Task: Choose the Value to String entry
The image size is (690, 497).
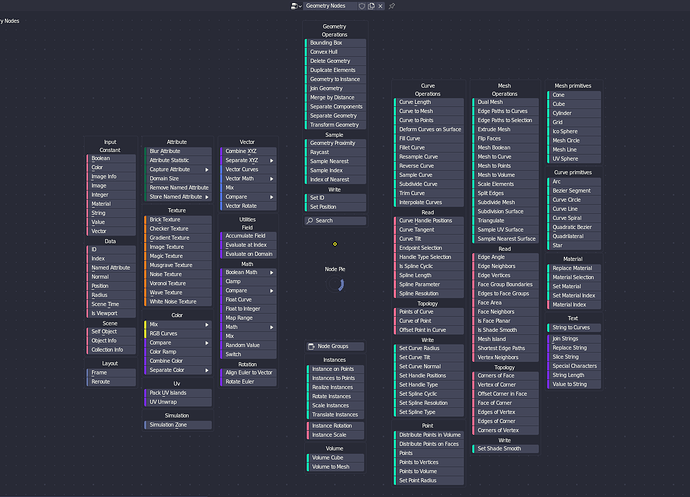Action: pyautogui.click(x=574, y=384)
